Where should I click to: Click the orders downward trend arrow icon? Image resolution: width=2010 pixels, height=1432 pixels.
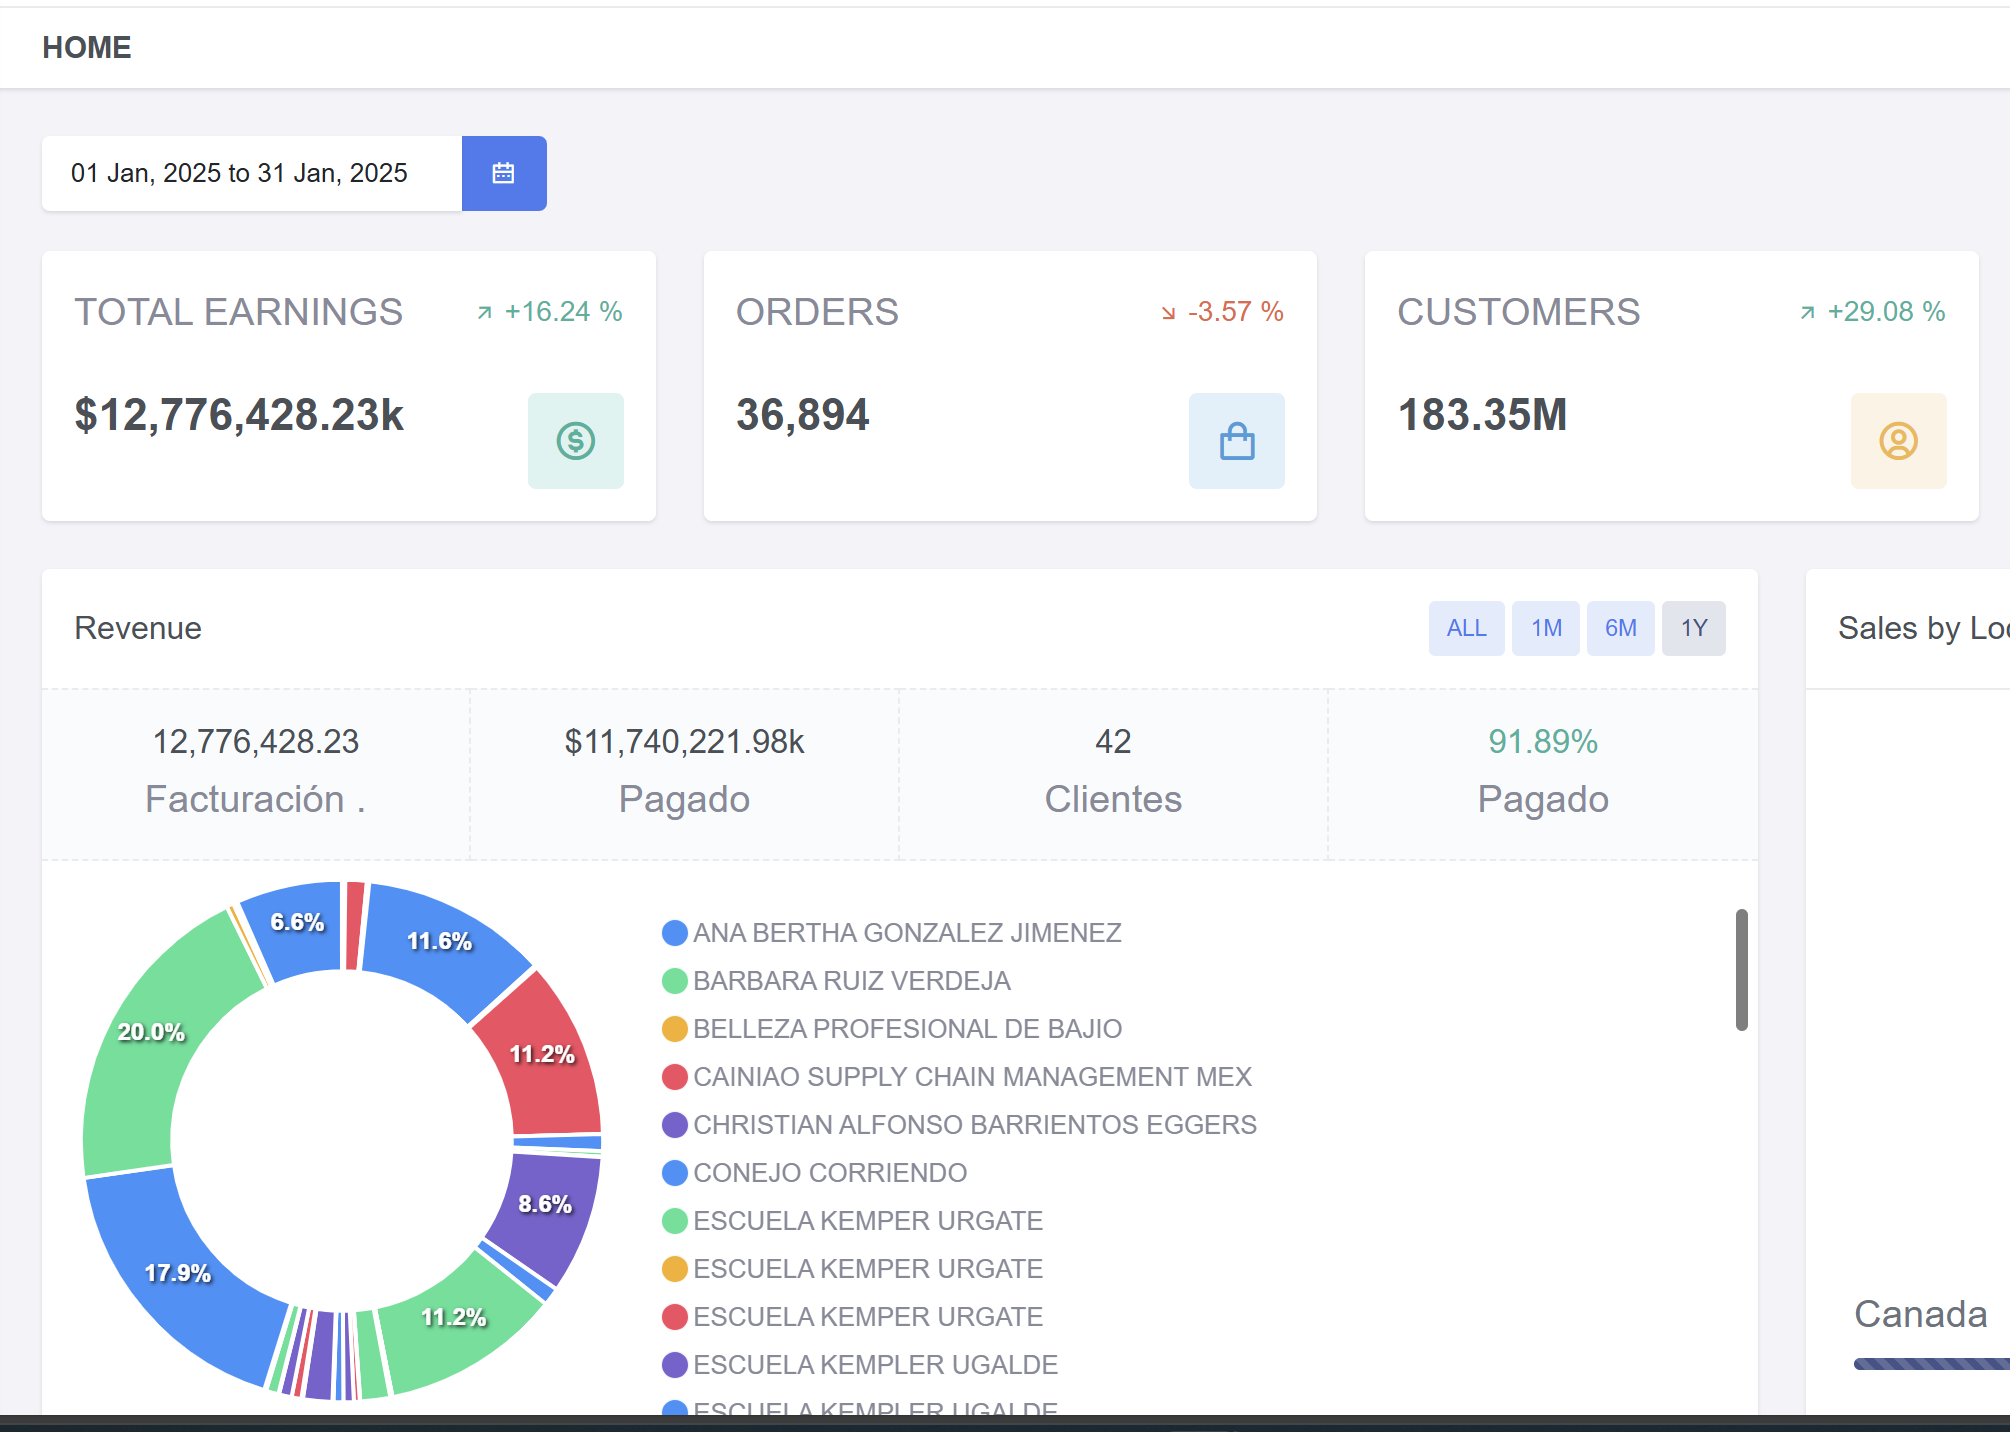[1168, 313]
